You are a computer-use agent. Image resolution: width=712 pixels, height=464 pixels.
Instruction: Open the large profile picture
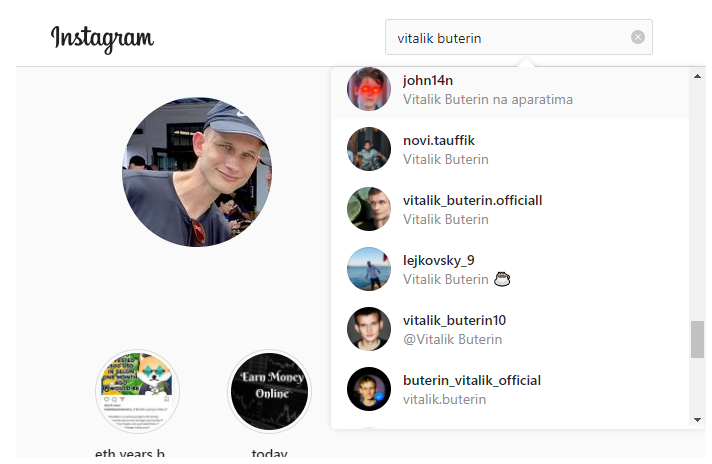(x=197, y=172)
